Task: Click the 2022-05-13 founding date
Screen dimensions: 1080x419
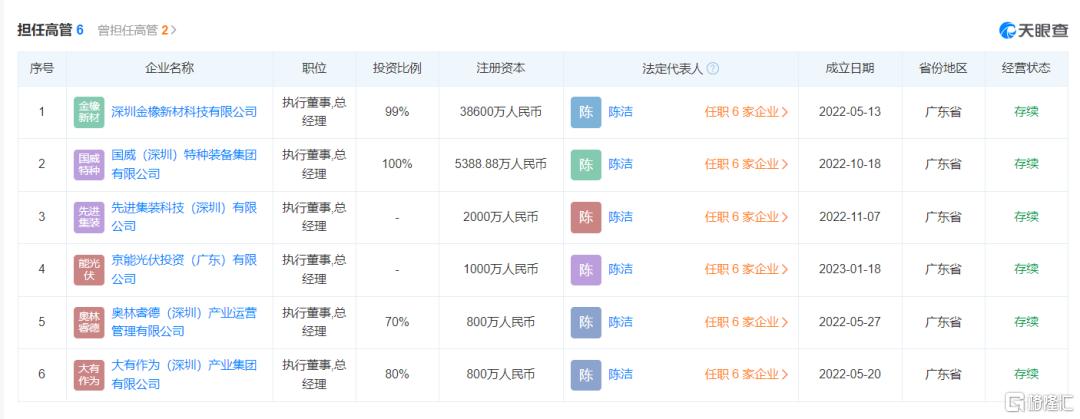Action: pyautogui.click(x=850, y=112)
